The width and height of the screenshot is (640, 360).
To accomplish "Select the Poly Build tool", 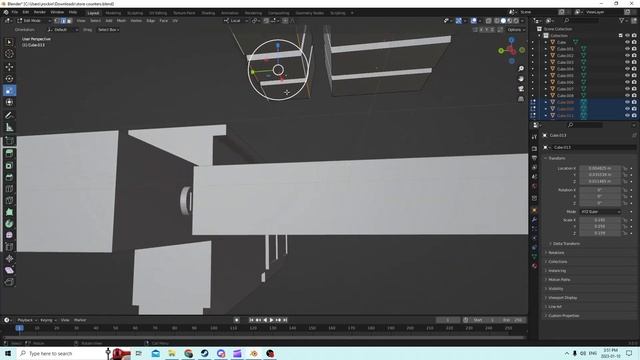I will pos(9,212).
